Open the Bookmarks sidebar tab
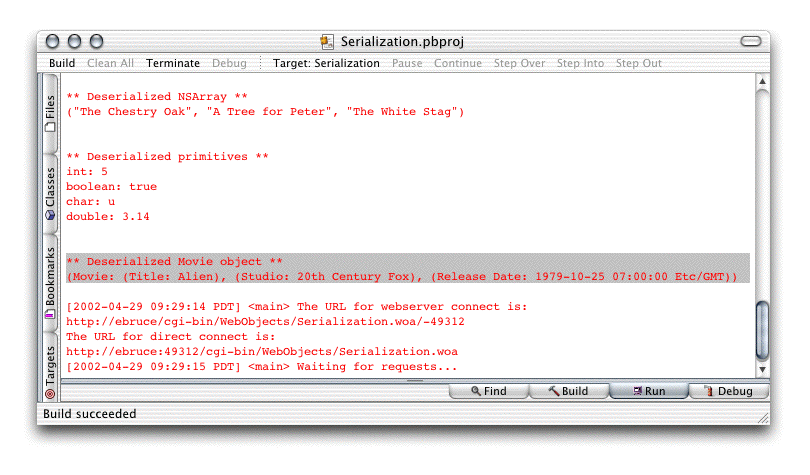 50,283
